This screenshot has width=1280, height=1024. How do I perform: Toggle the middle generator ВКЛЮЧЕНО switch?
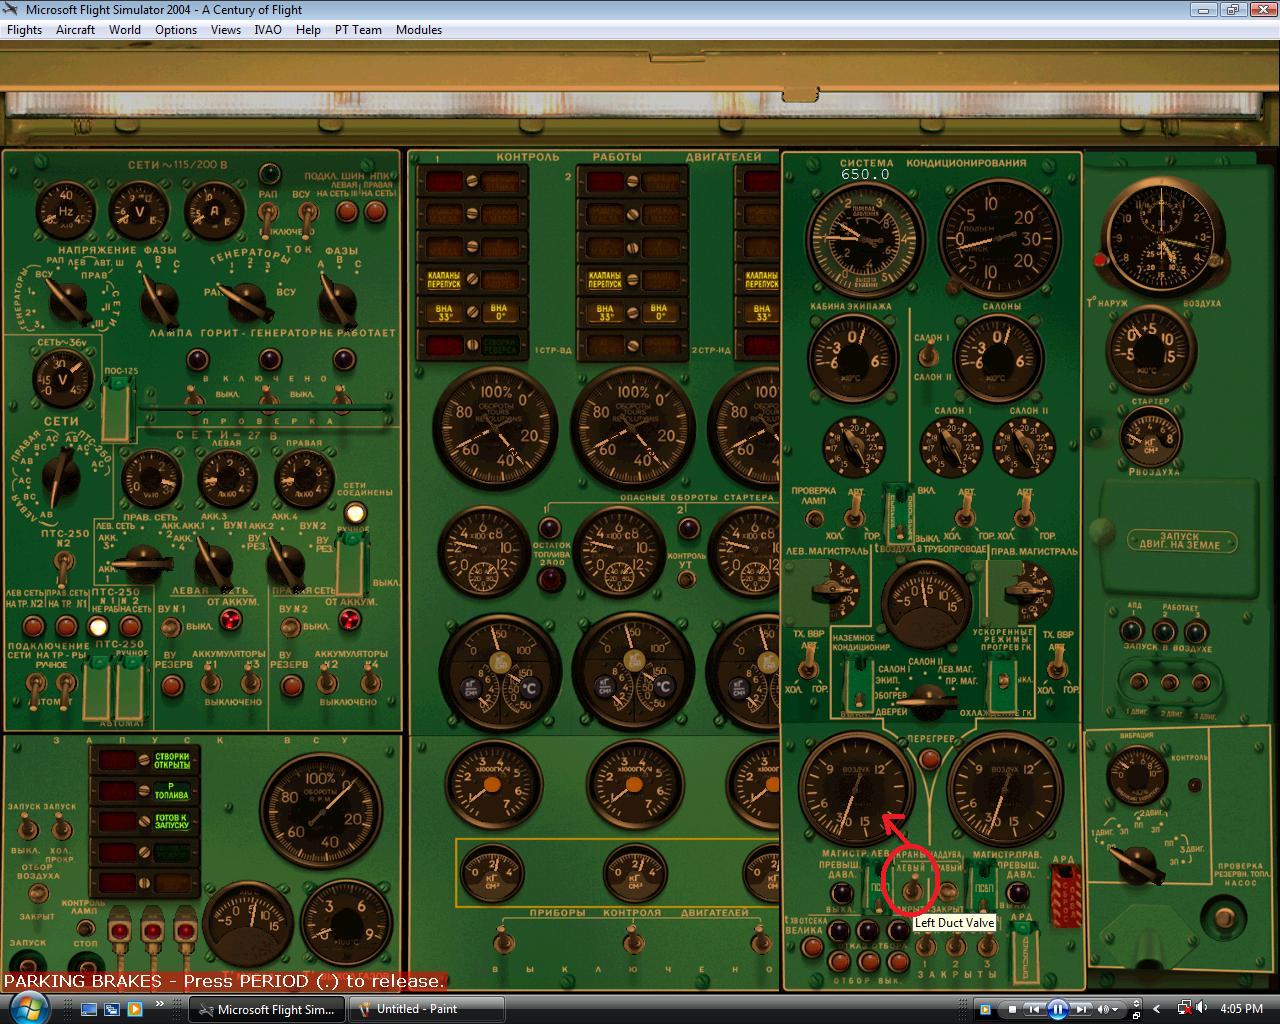click(x=268, y=399)
